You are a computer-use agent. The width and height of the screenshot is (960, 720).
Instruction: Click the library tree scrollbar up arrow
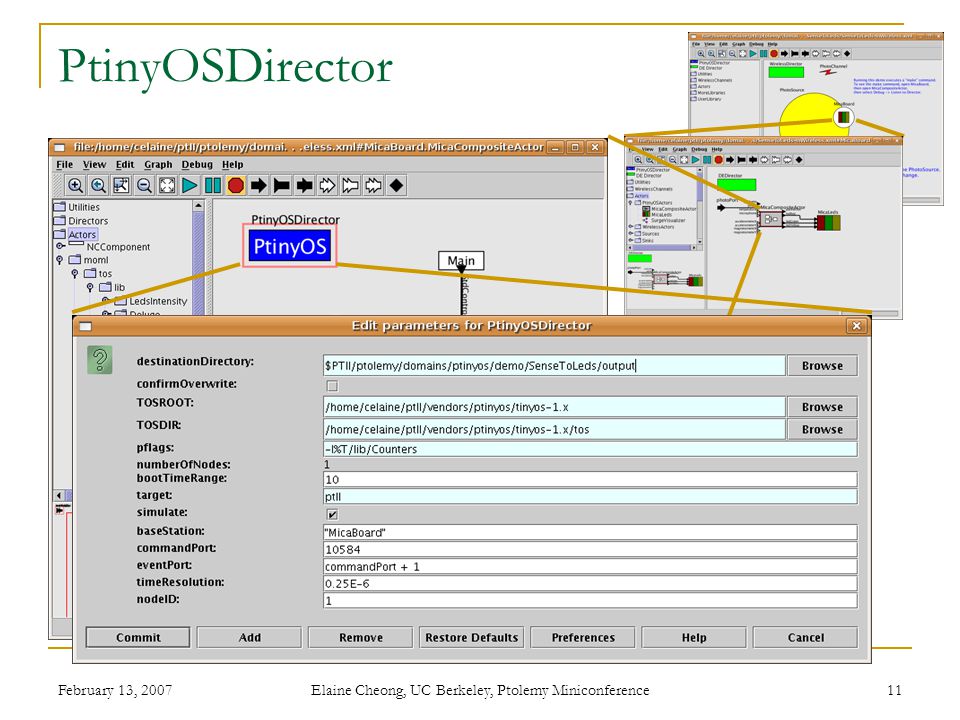point(198,206)
